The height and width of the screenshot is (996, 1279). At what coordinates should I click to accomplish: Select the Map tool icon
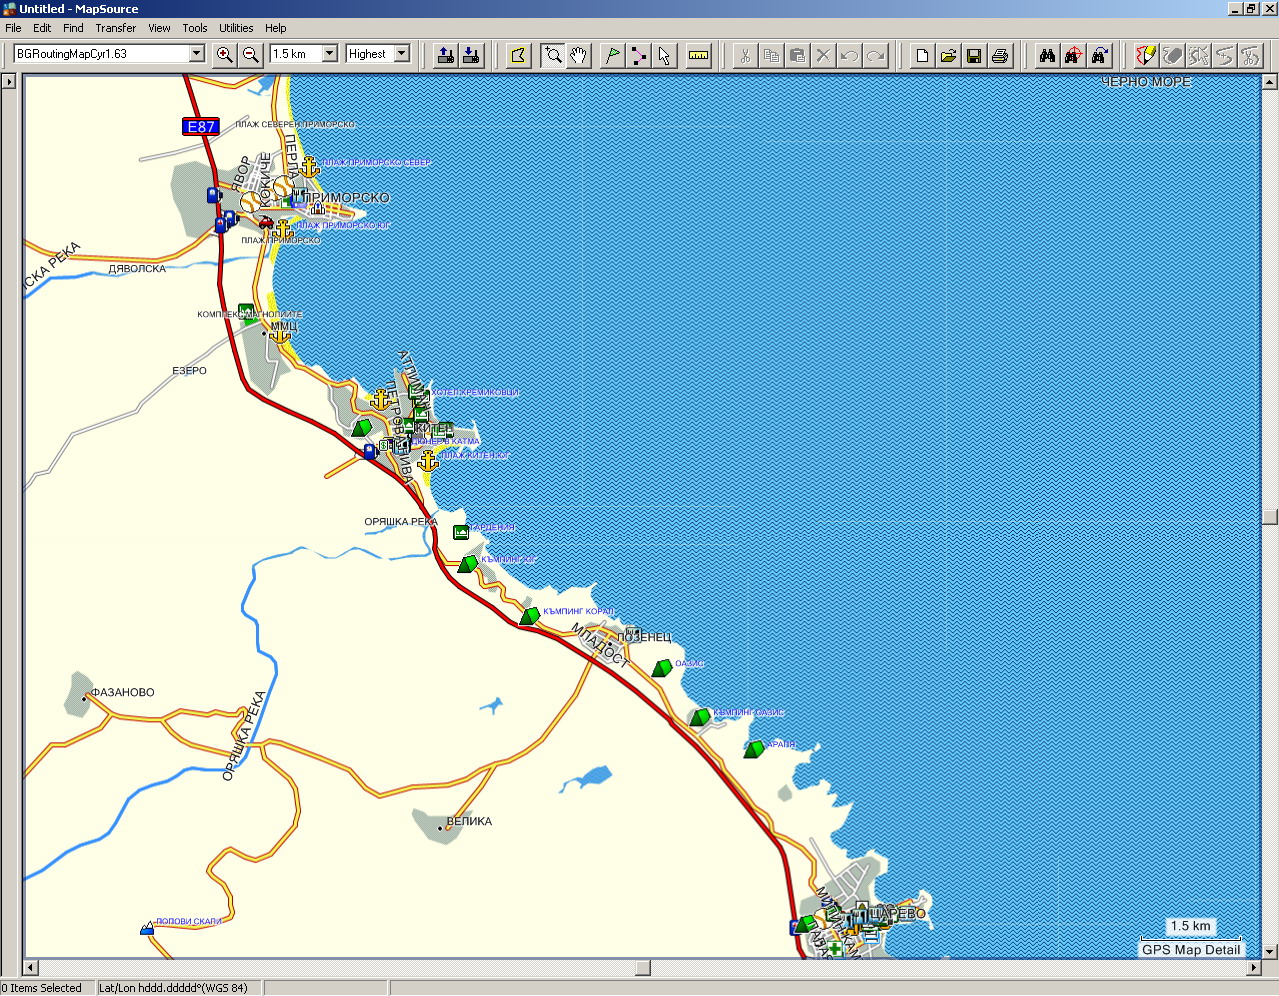click(518, 55)
